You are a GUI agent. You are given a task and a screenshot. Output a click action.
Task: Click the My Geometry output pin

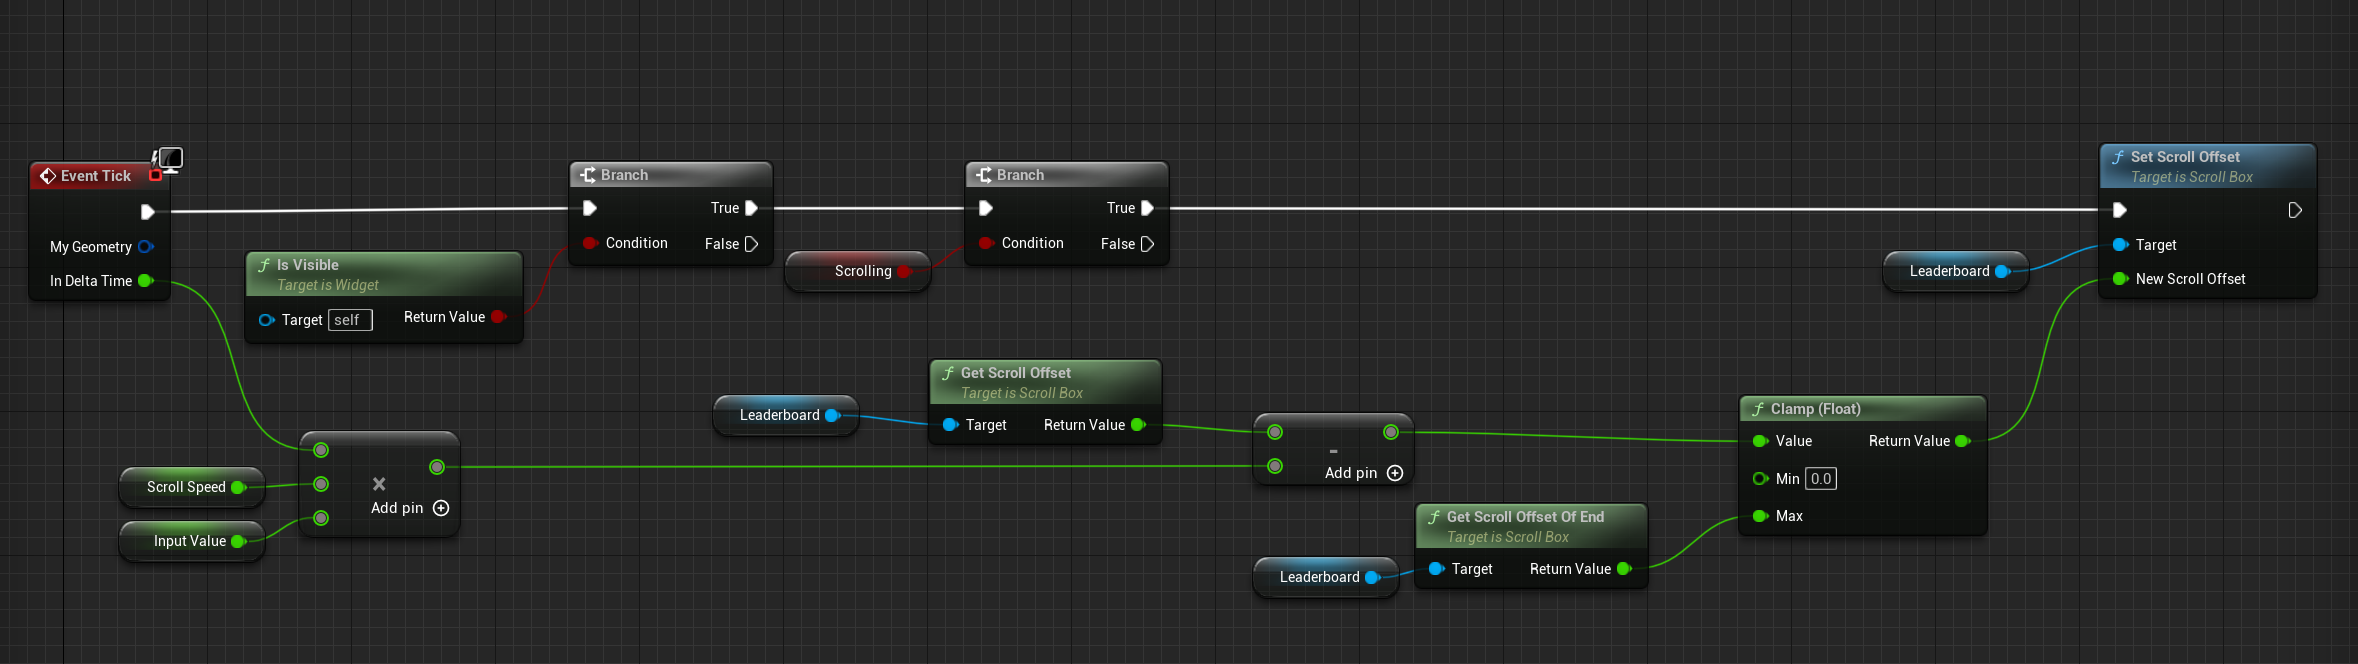coord(146,247)
